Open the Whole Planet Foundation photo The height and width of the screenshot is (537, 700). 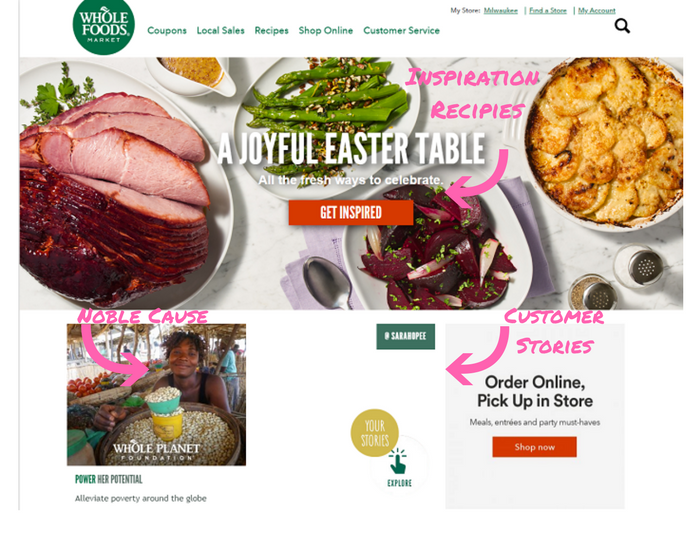coord(156,395)
